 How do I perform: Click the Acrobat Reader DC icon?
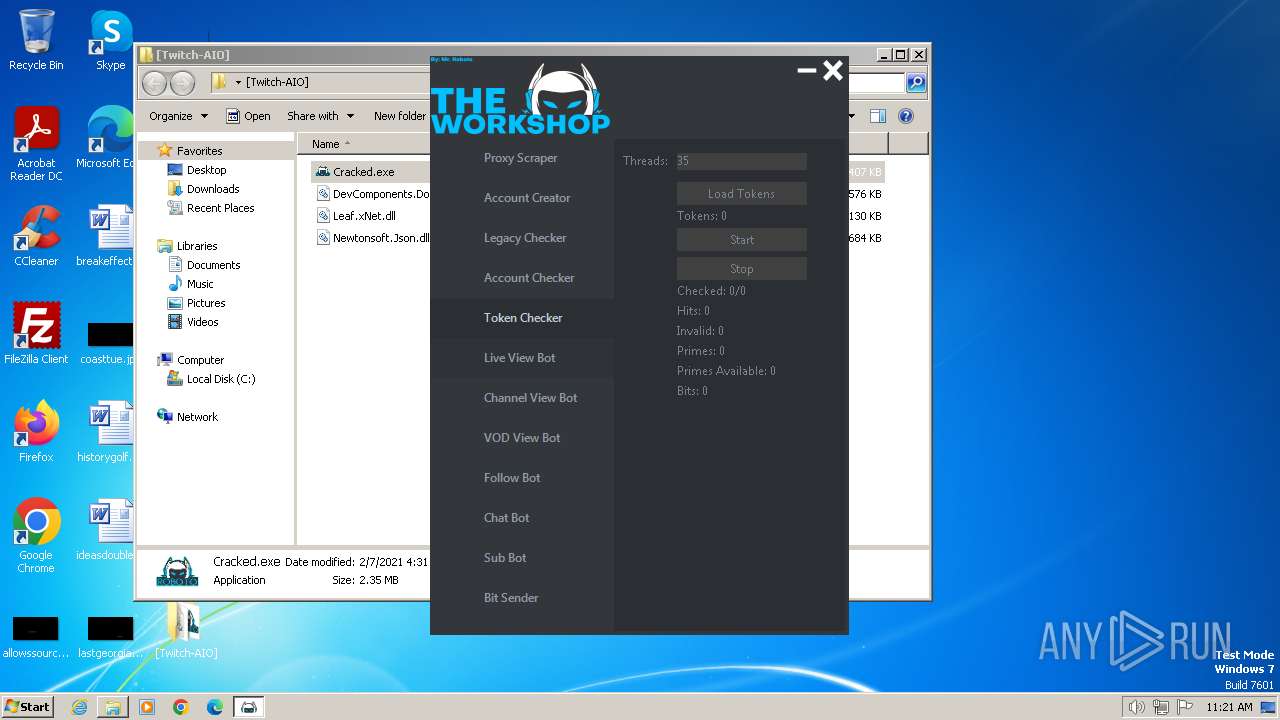point(36,144)
